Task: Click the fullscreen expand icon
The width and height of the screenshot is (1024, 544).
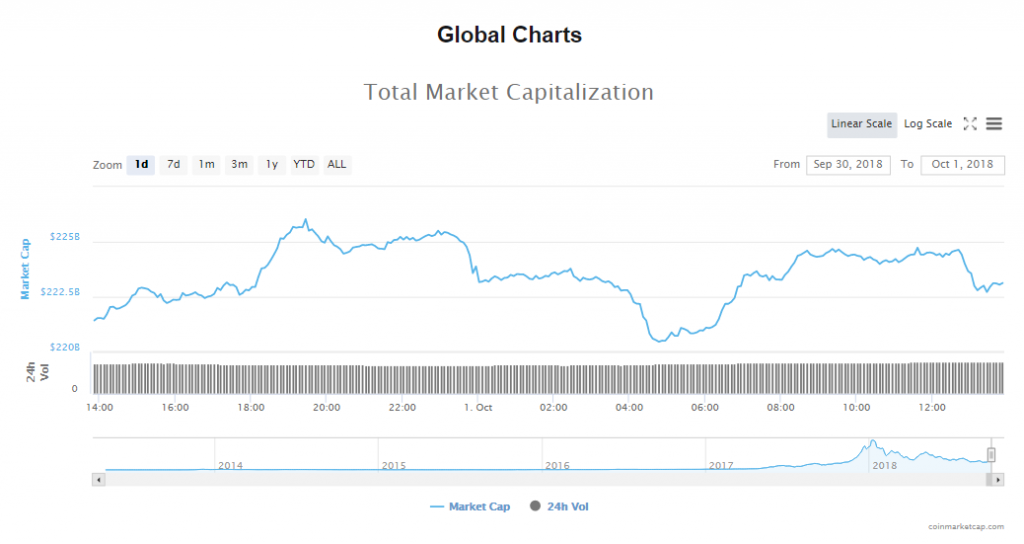Action: coord(969,124)
